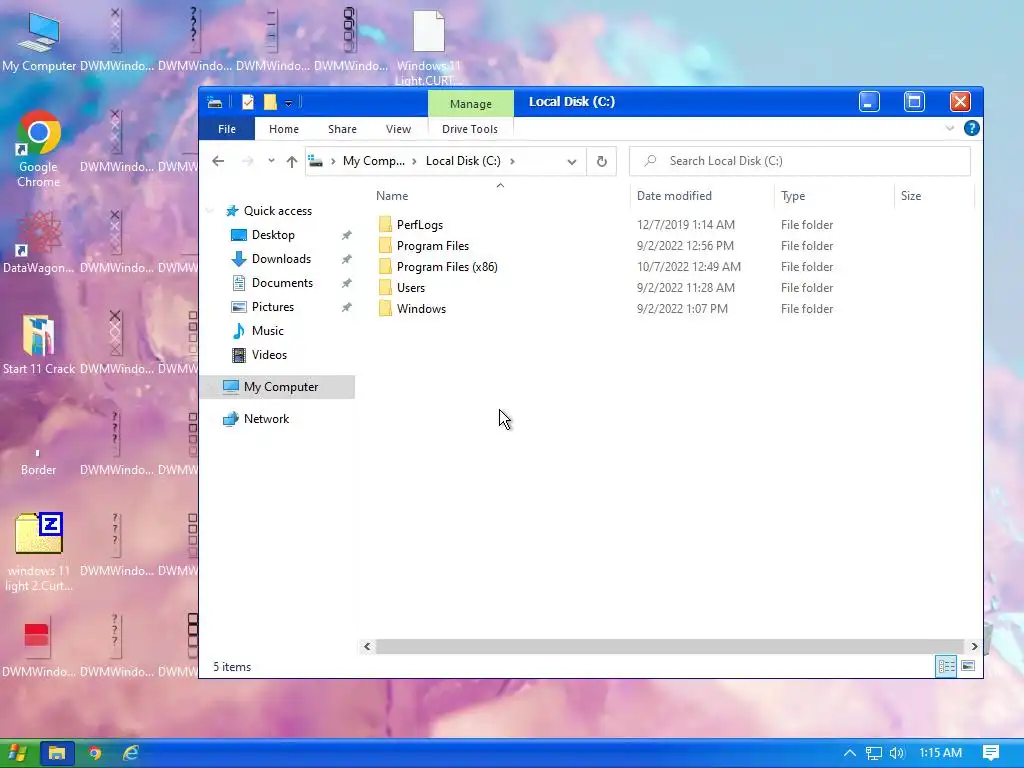Select the Program Files (x86) folder

point(438,266)
